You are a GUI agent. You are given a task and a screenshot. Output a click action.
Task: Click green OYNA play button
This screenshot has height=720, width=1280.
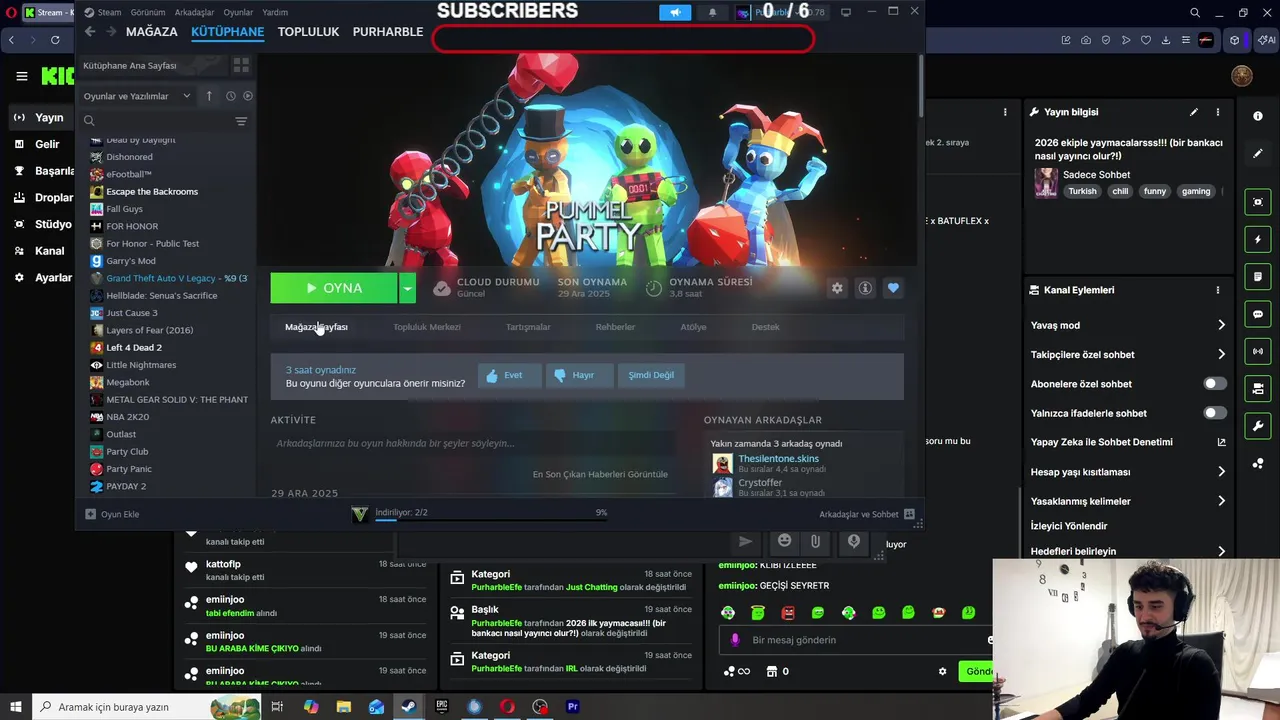pos(334,288)
